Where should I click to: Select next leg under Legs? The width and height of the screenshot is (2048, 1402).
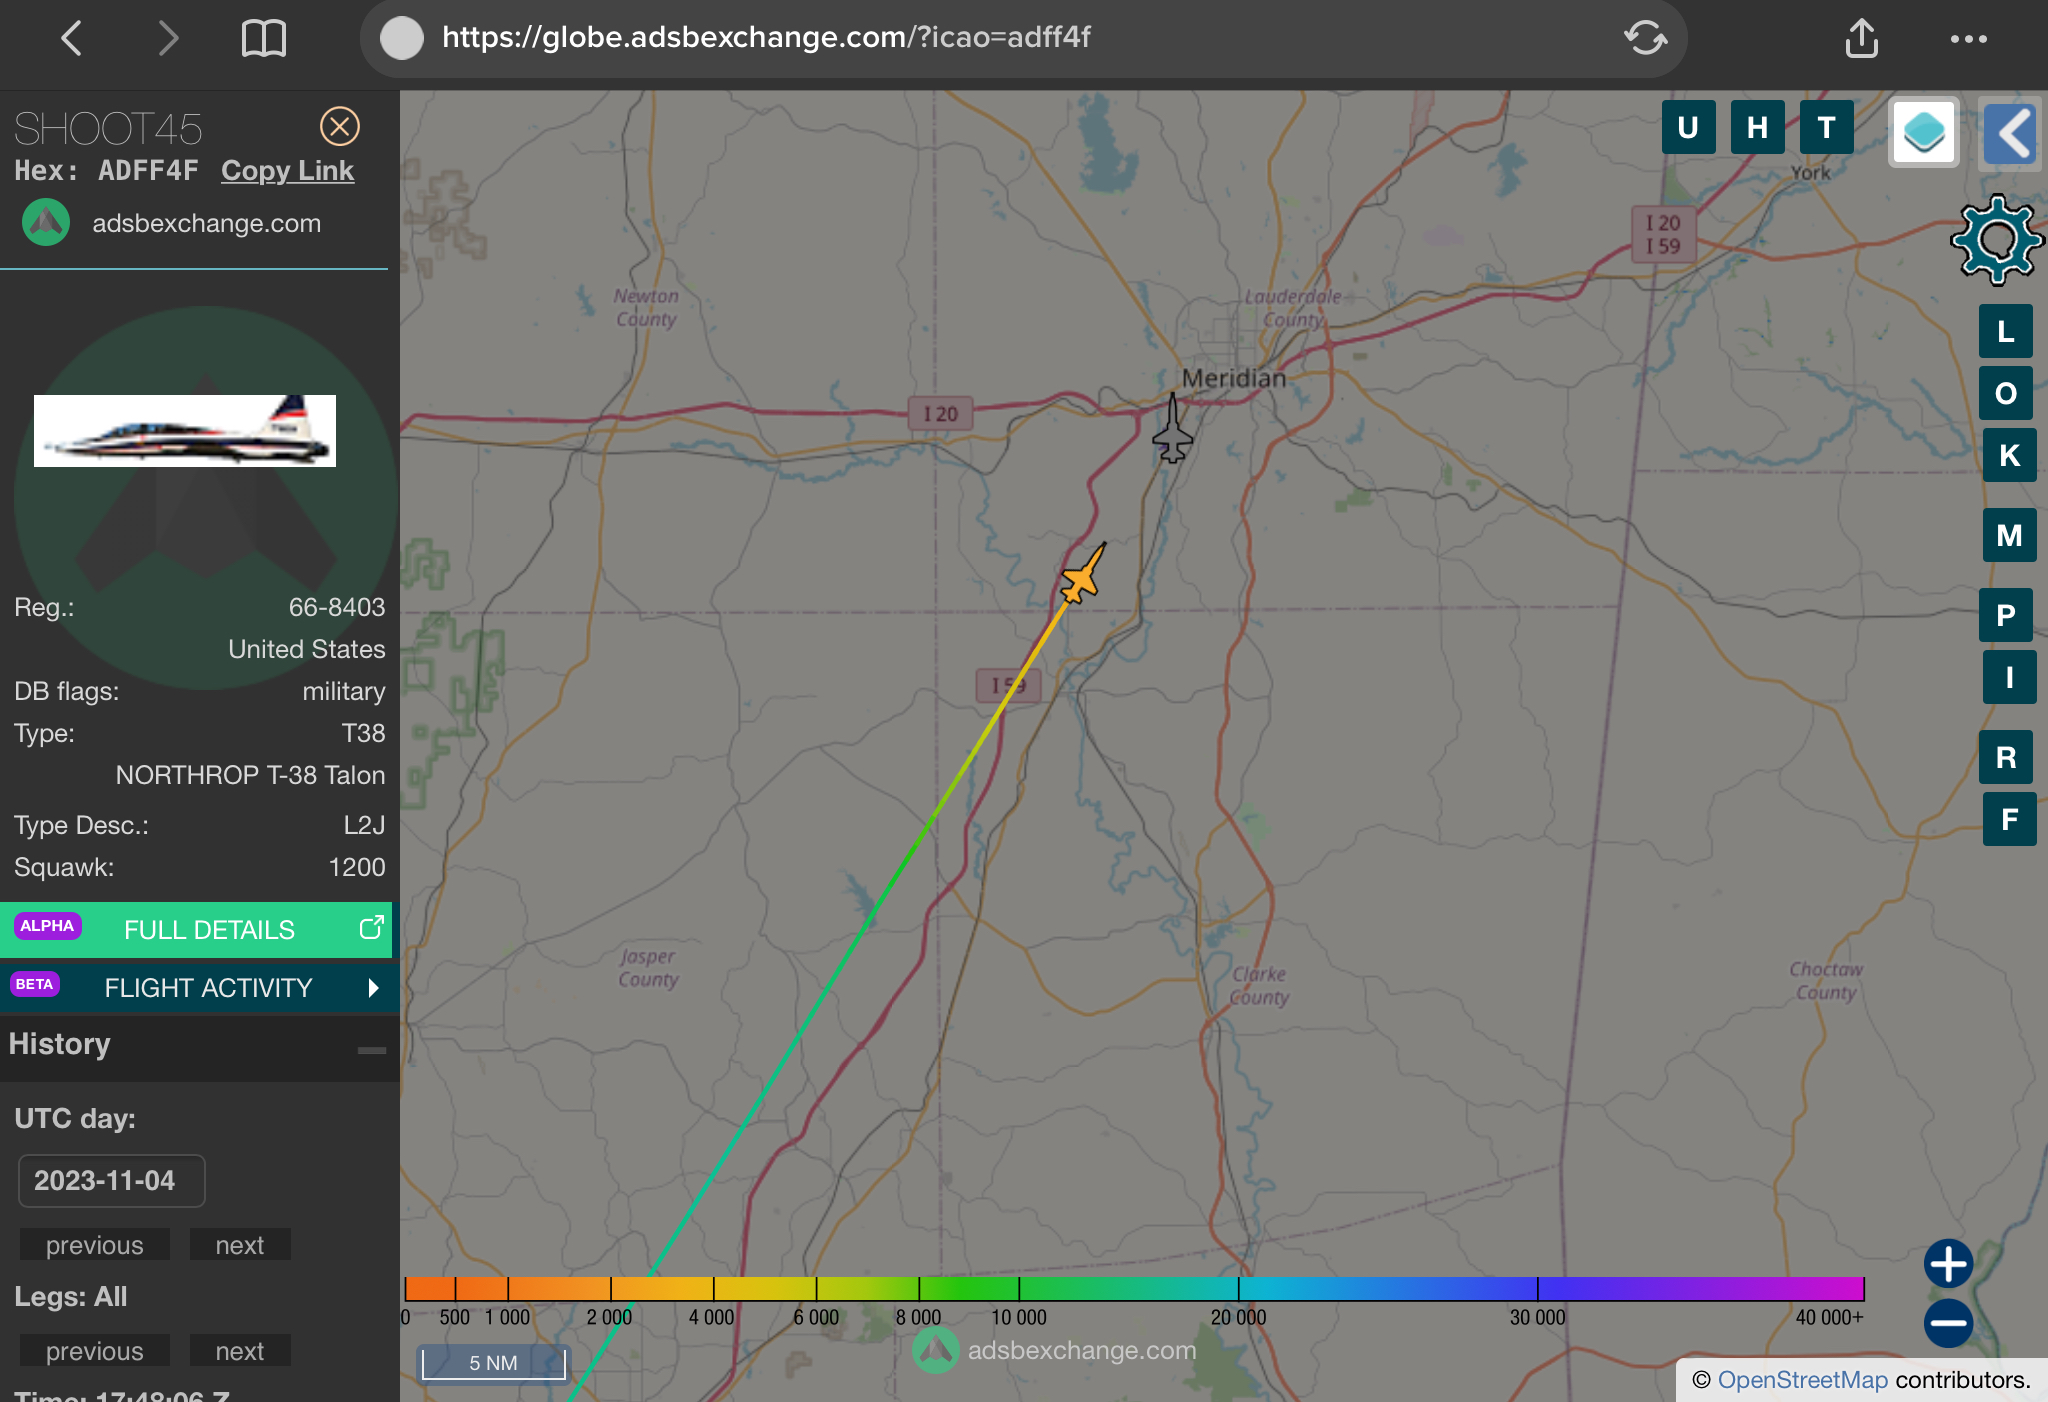pos(240,1351)
